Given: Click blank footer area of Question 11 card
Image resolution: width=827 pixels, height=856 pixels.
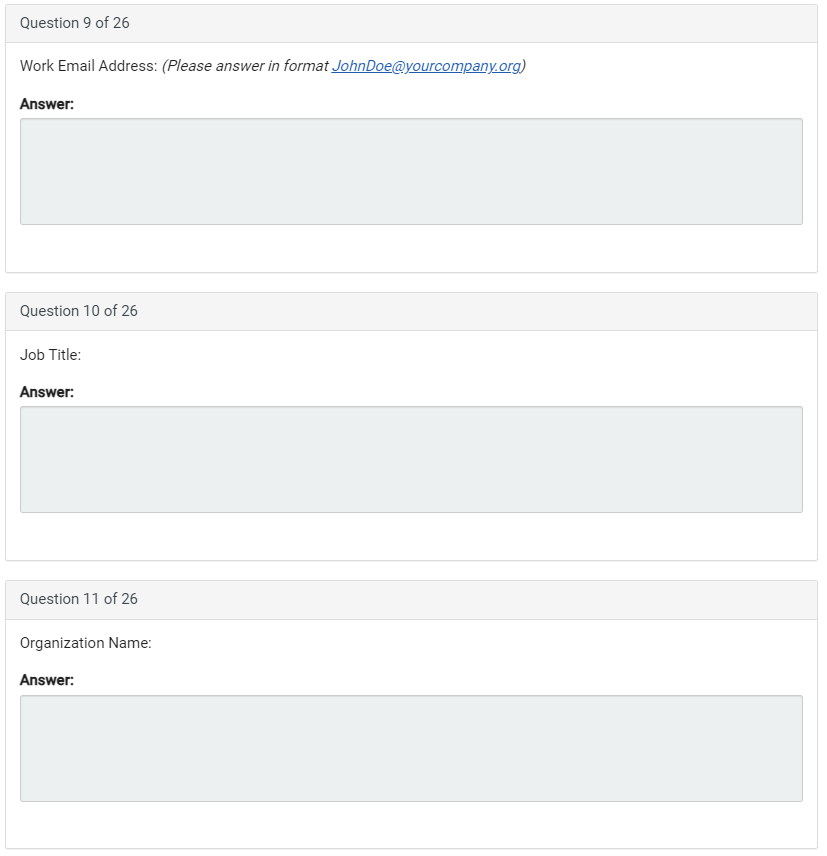Looking at the screenshot, I should [x=411, y=825].
